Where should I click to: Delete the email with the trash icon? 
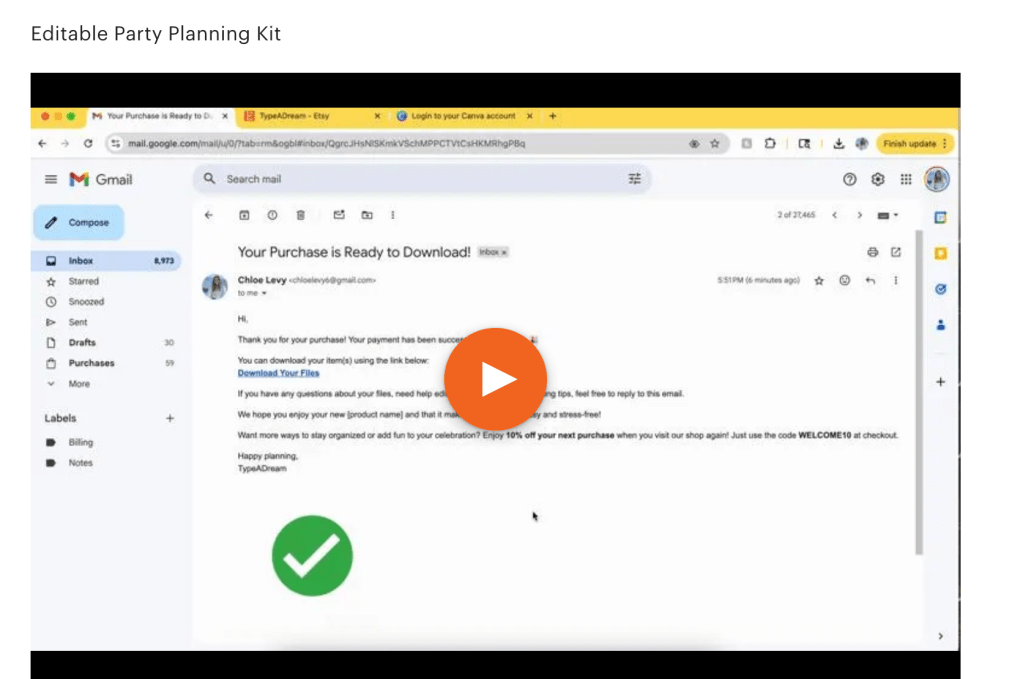(301, 215)
